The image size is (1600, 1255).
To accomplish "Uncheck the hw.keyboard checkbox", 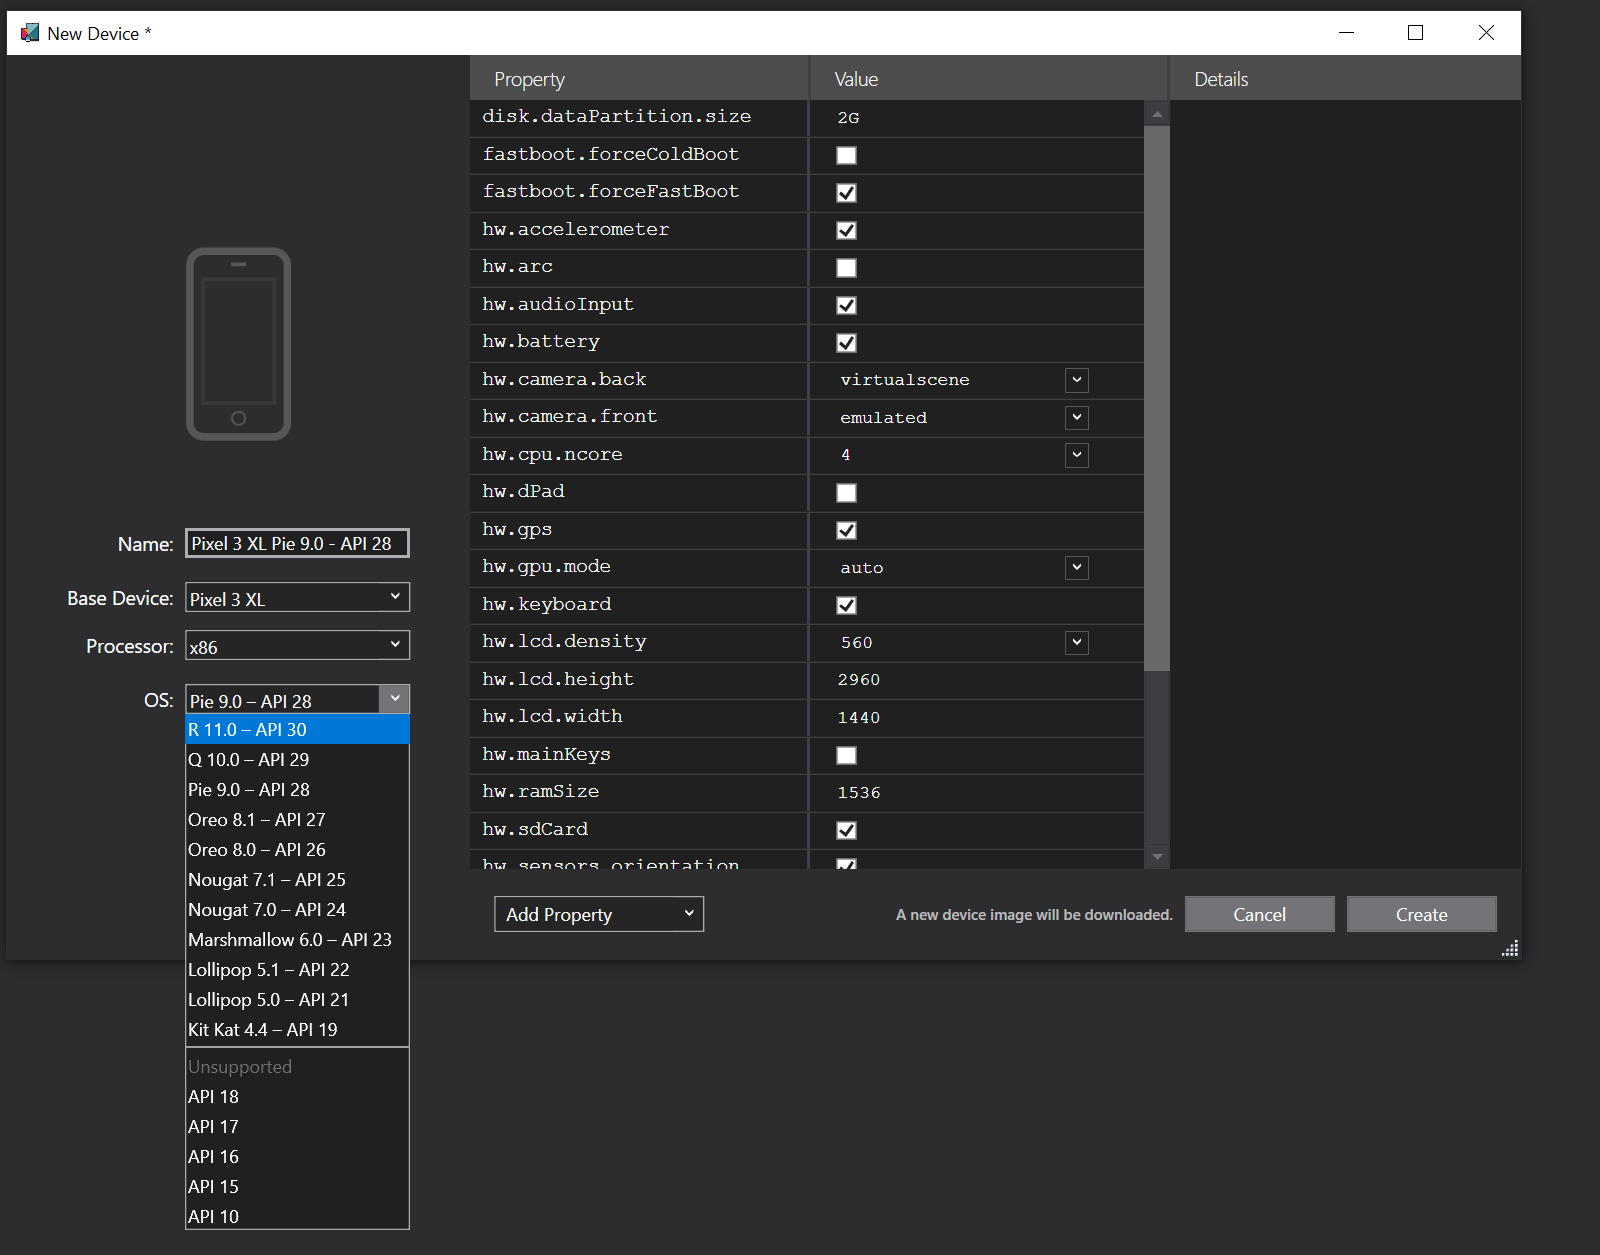I will point(846,605).
